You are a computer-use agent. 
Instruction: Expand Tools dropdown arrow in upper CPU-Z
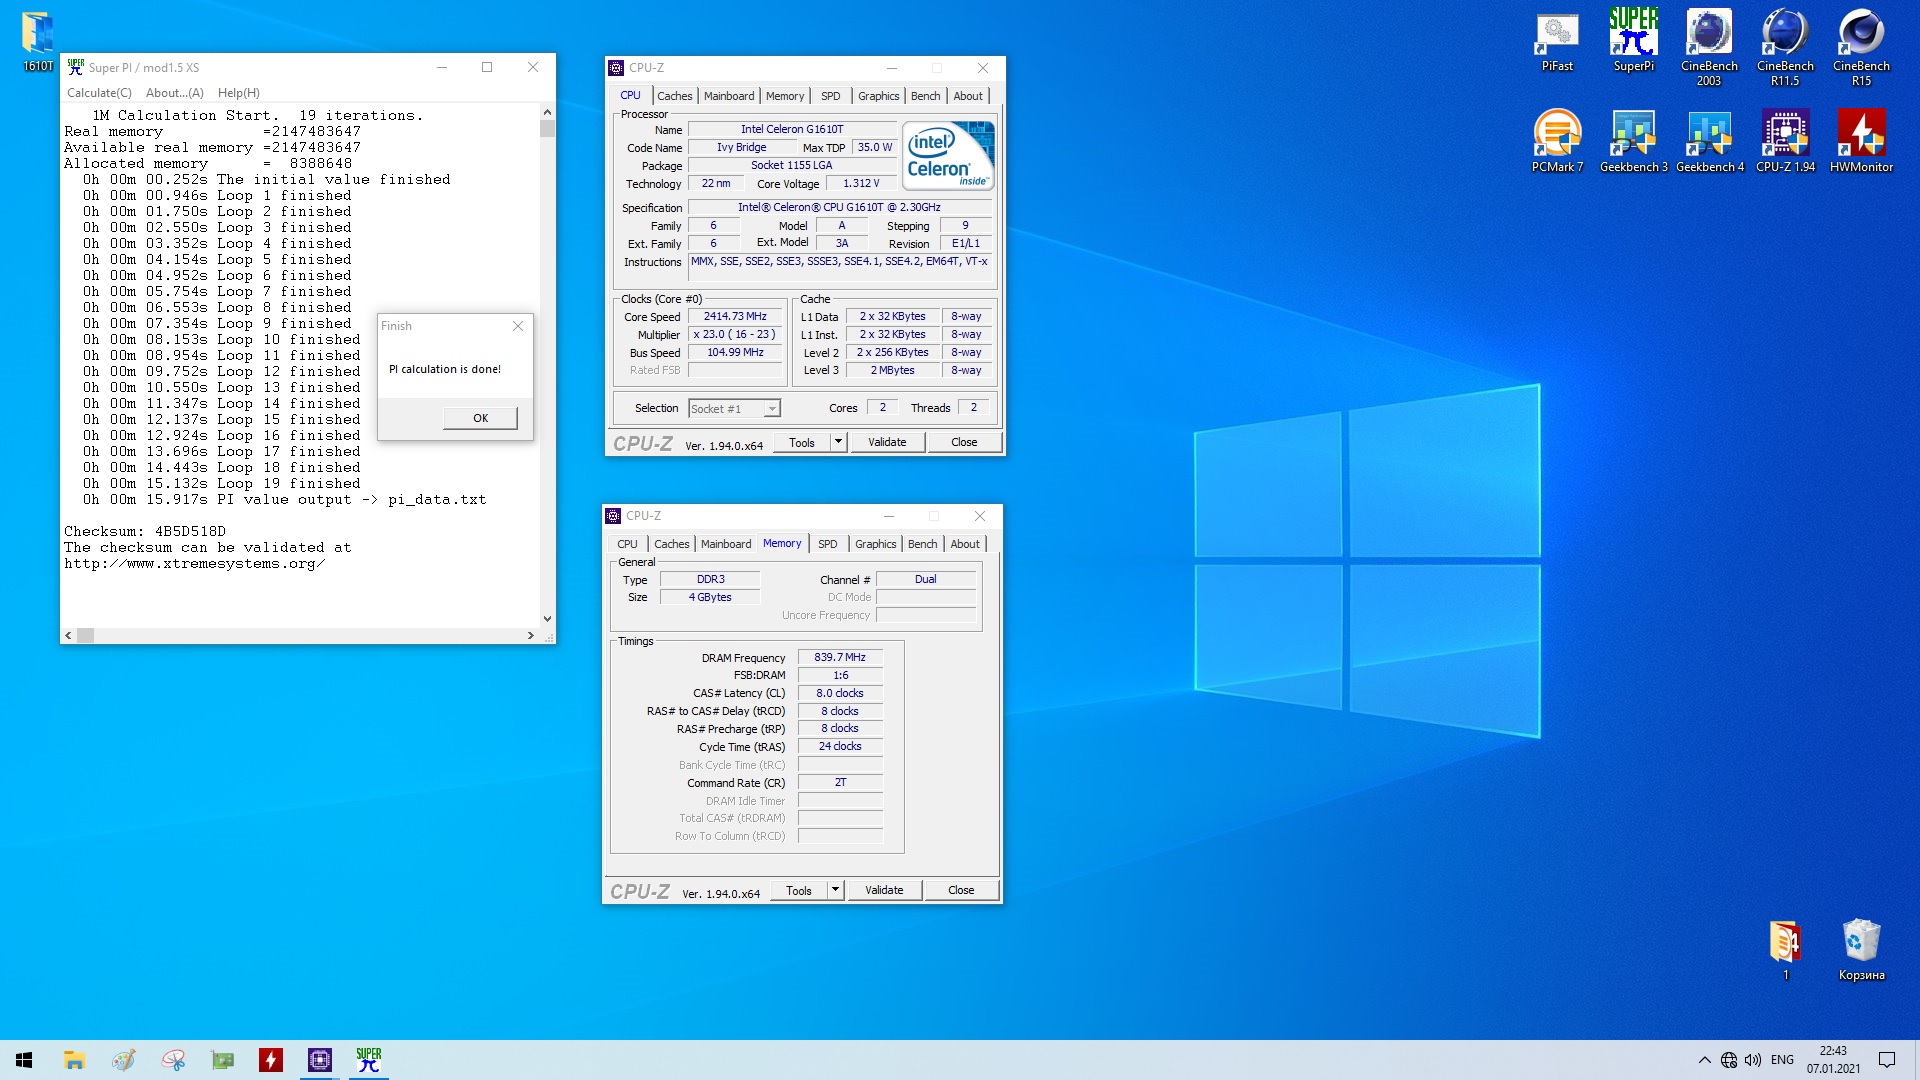(838, 442)
